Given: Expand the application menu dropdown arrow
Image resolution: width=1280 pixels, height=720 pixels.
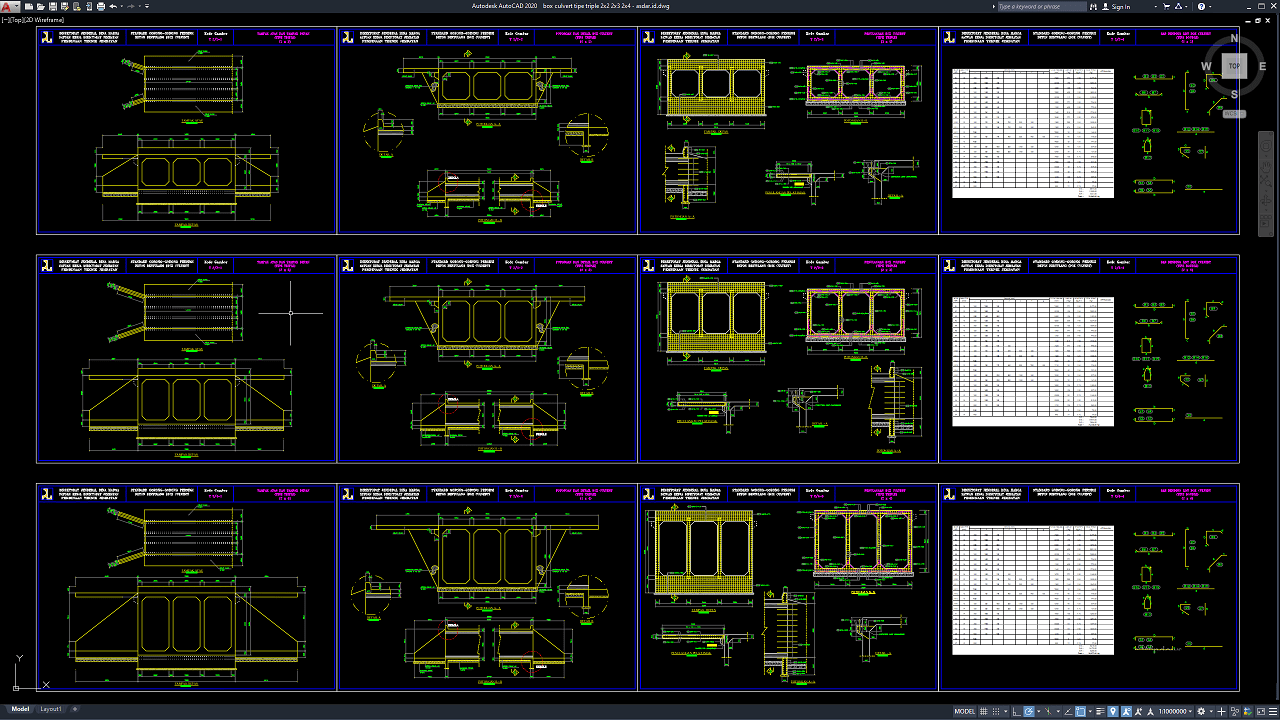Looking at the screenshot, I should [x=16, y=6].
